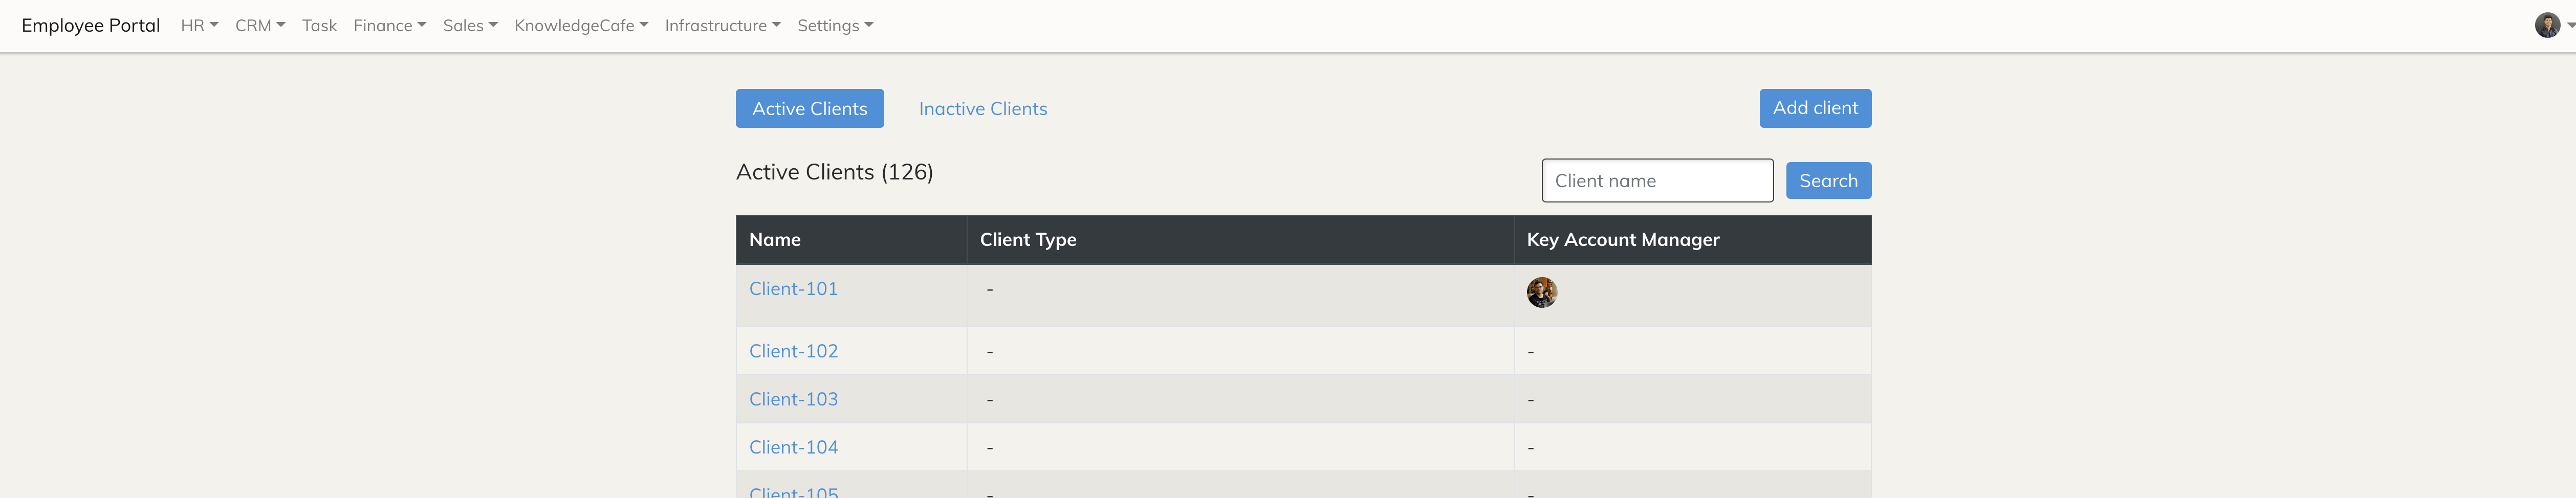This screenshot has height=498, width=2576.
Task: Open the HR dropdown menu
Action: [198, 25]
